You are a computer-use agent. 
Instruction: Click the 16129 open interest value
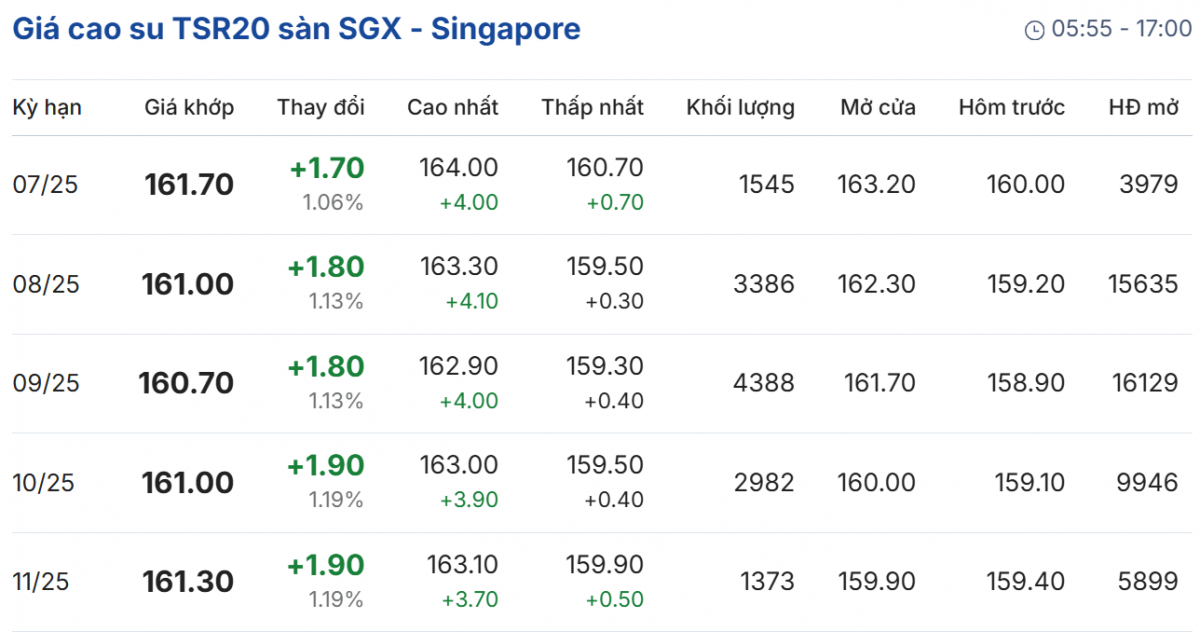1143,383
